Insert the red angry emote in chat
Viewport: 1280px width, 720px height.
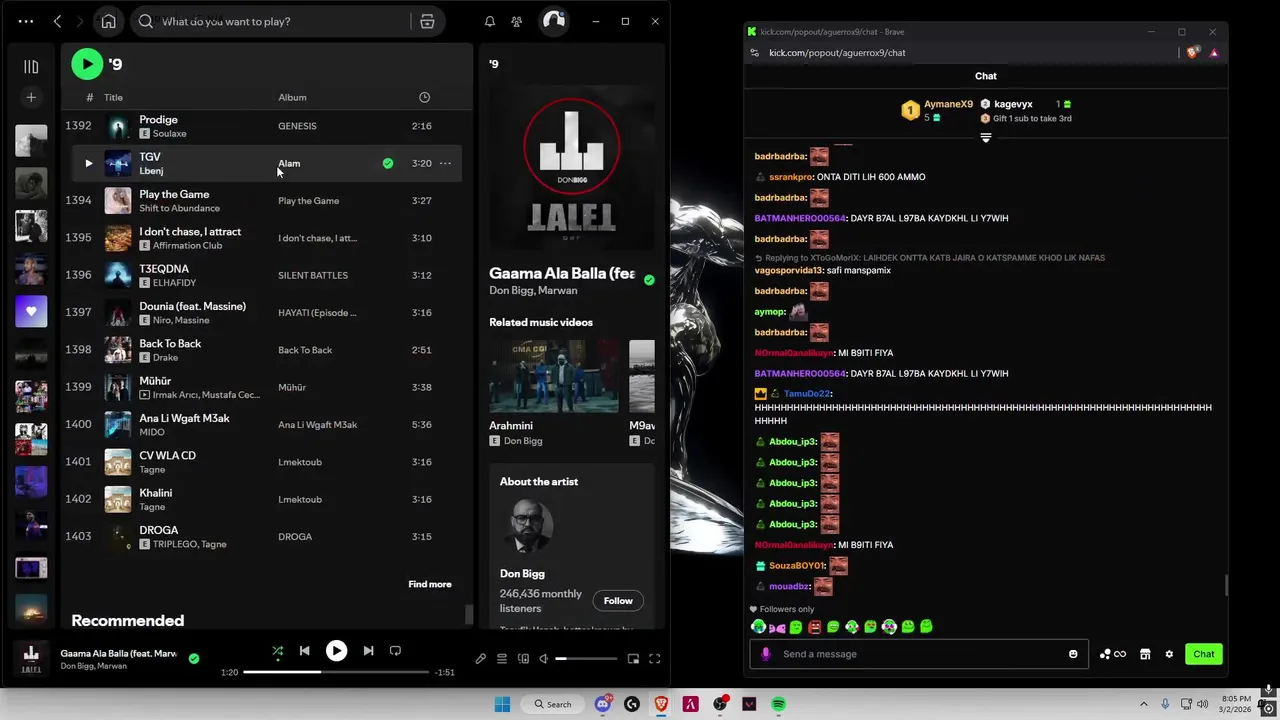coord(815,627)
